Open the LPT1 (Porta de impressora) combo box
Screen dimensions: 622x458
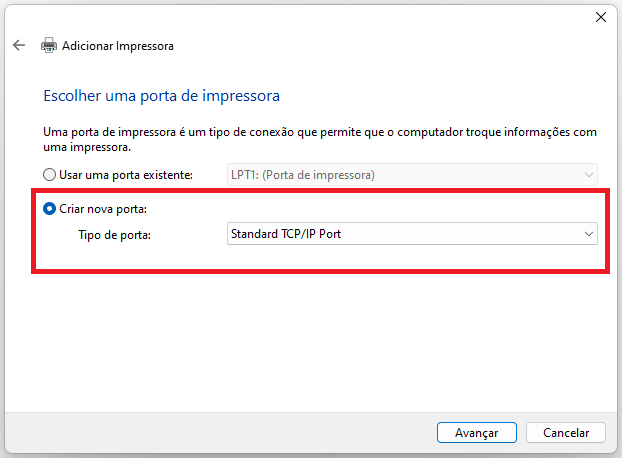[412, 174]
